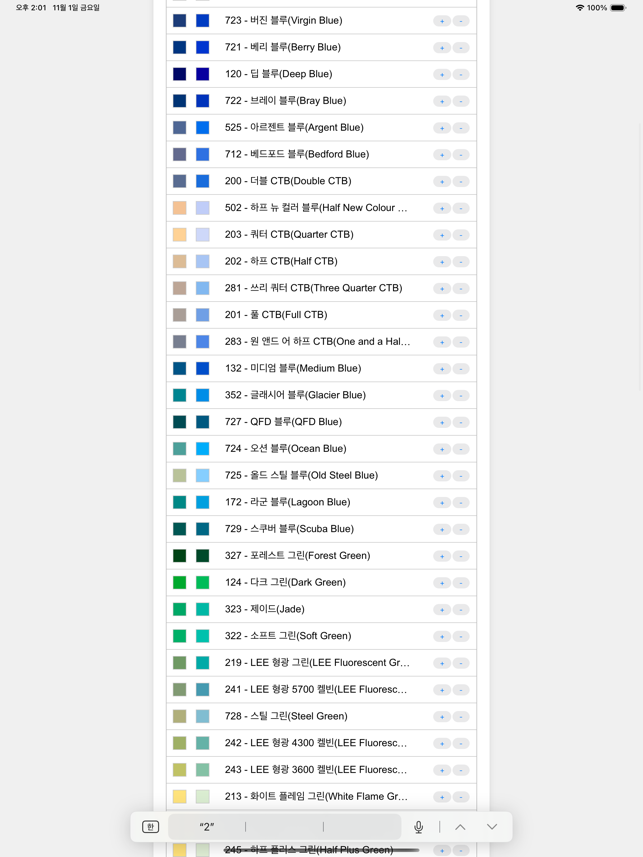Select the row 200 - 더블 CTB(Double CTB)
Screen dimensions: 643x857
click(322, 181)
